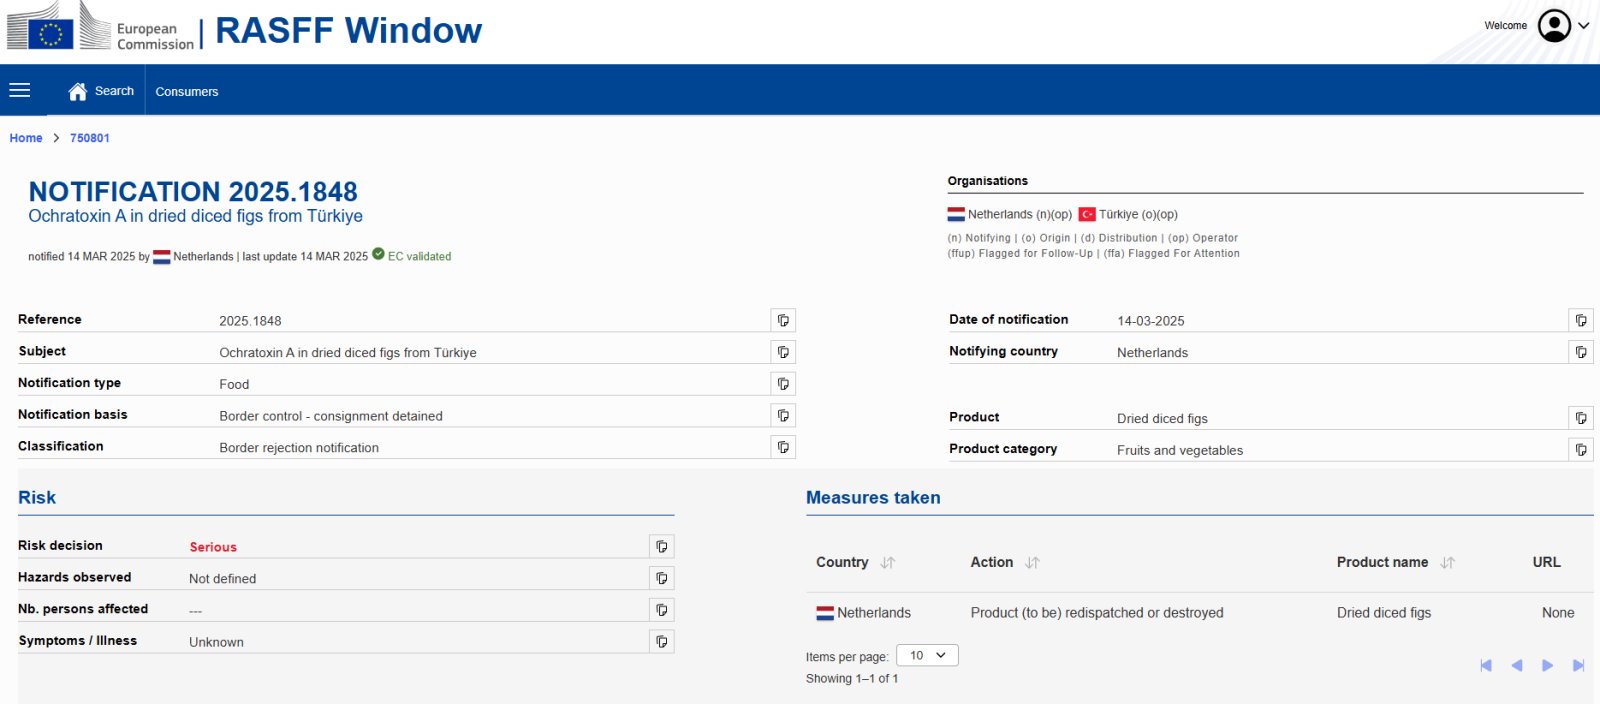This screenshot has height=704, width=1600.
Task: Select 'Border rejection notification' classification text
Action: coord(299,448)
